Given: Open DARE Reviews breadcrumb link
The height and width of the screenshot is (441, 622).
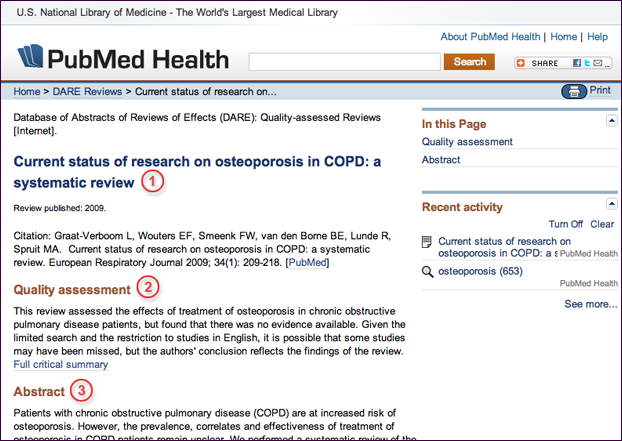Looking at the screenshot, I should pyautogui.click(x=87, y=92).
